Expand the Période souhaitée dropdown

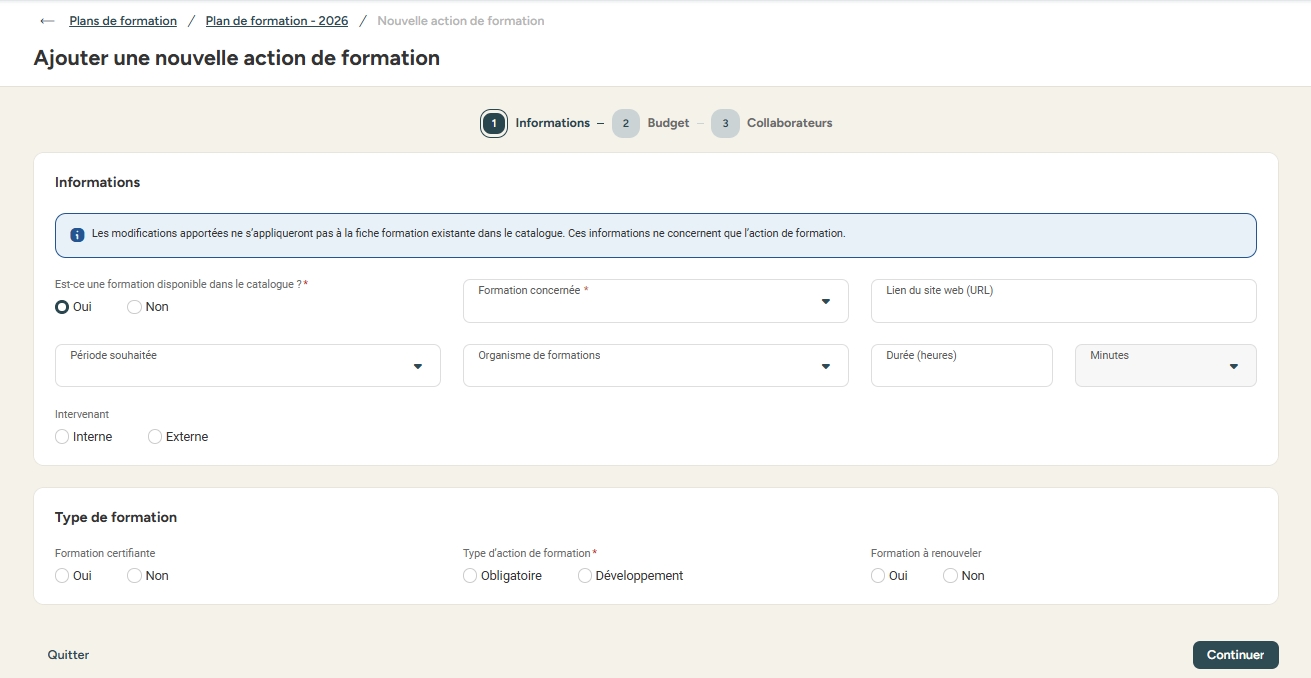click(x=247, y=366)
